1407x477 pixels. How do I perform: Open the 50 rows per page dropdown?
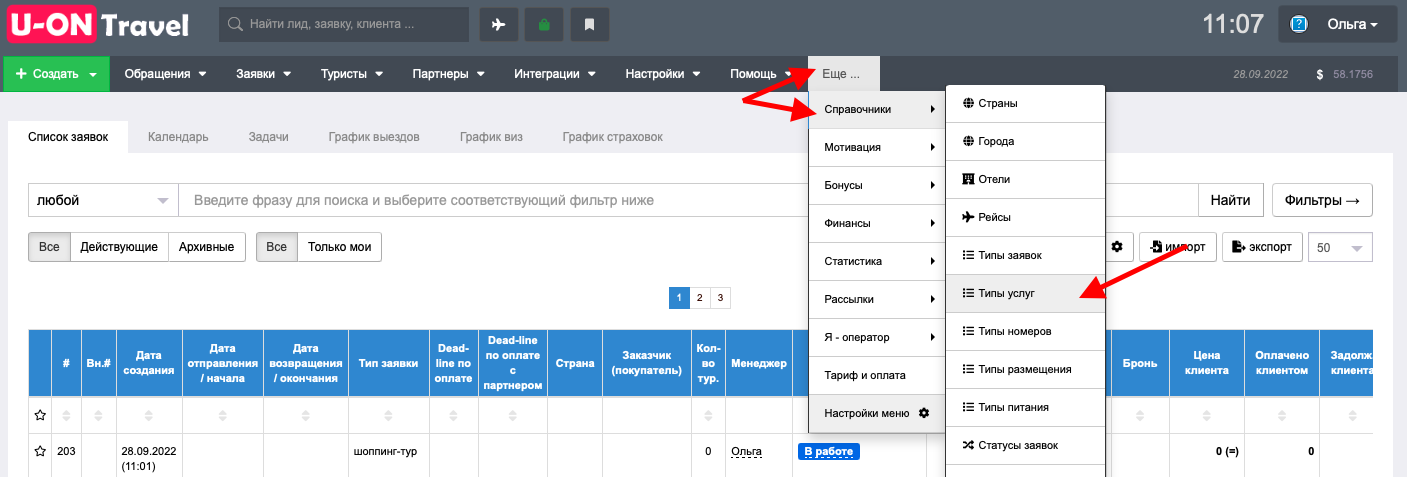(x=1340, y=247)
